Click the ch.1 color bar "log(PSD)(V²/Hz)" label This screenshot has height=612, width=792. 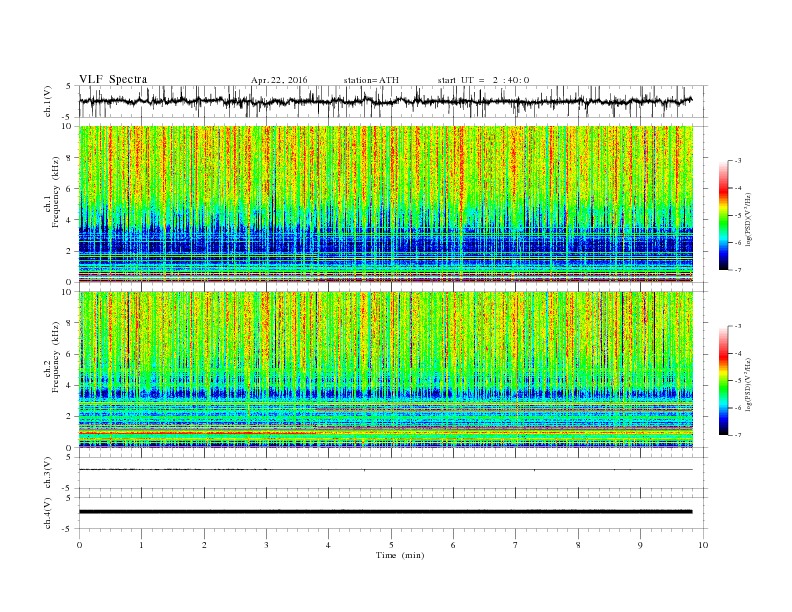[748, 218]
